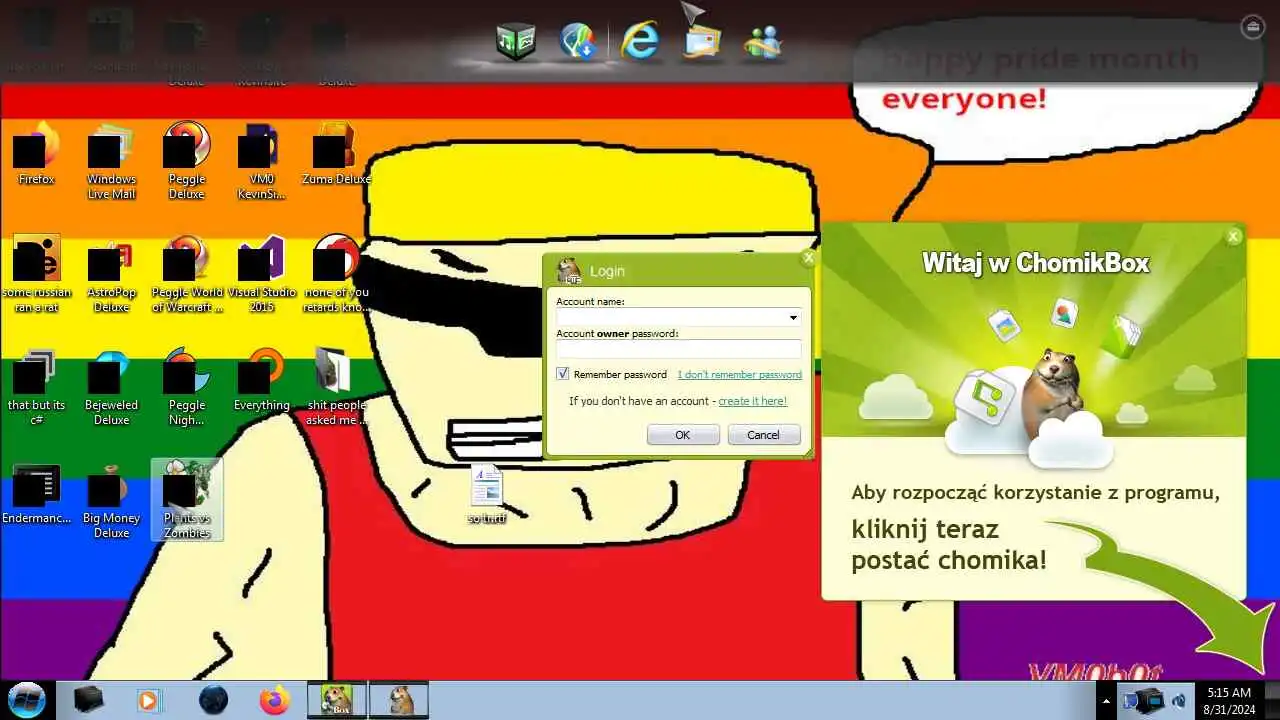Close the Witaj w ChomikBox popup
This screenshot has width=1280, height=720.
[x=1233, y=236]
